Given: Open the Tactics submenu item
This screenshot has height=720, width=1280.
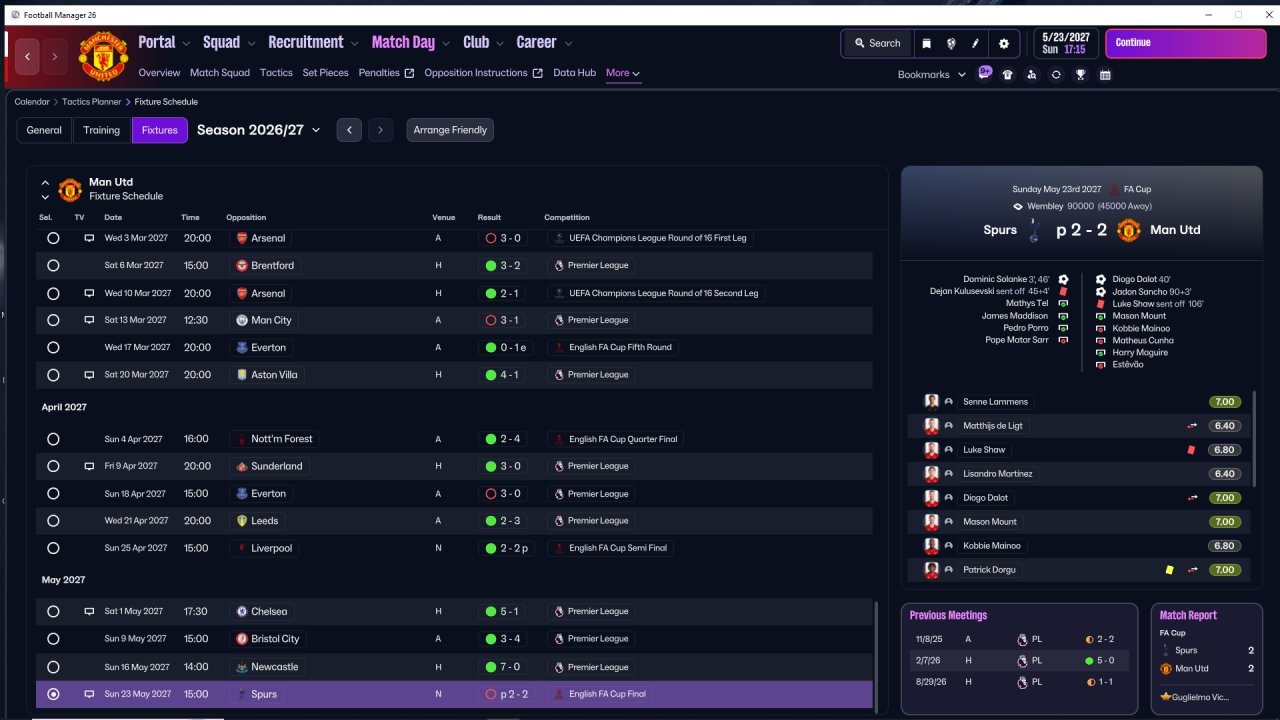Looking at the screenshot, I should 276,73.
